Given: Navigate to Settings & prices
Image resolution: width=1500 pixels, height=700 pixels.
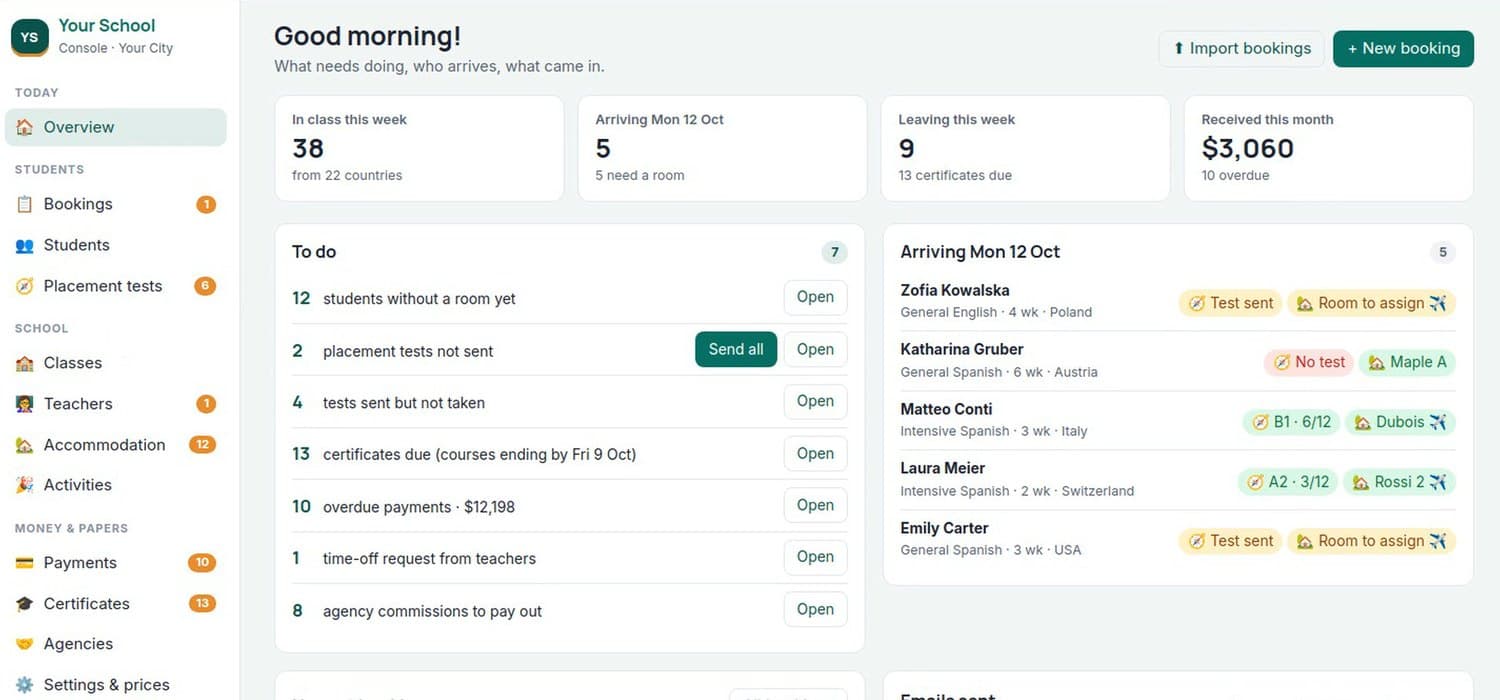Looking at the screenshot, I should (116, 685).
